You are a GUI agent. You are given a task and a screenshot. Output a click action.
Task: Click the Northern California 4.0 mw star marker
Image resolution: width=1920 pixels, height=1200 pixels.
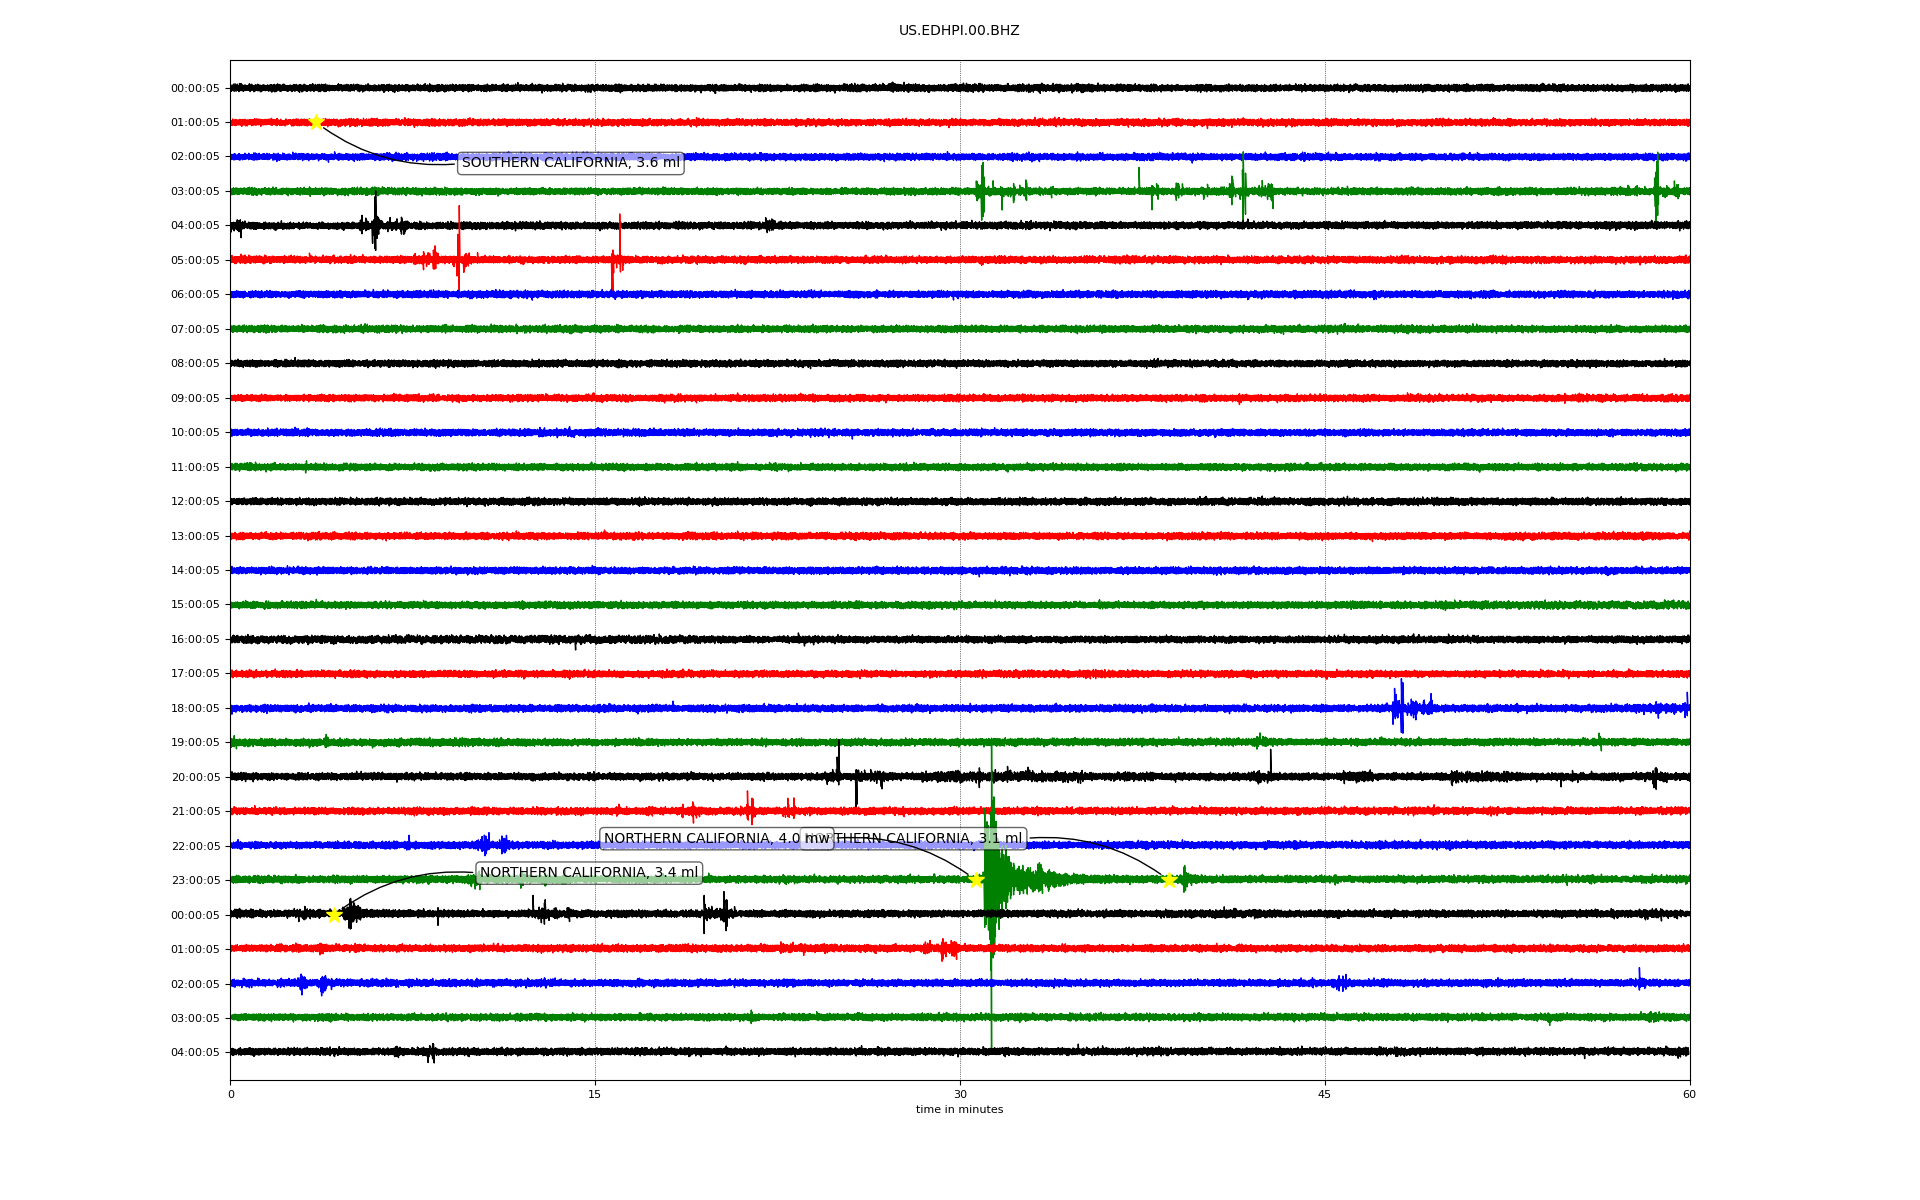[976, 880]
